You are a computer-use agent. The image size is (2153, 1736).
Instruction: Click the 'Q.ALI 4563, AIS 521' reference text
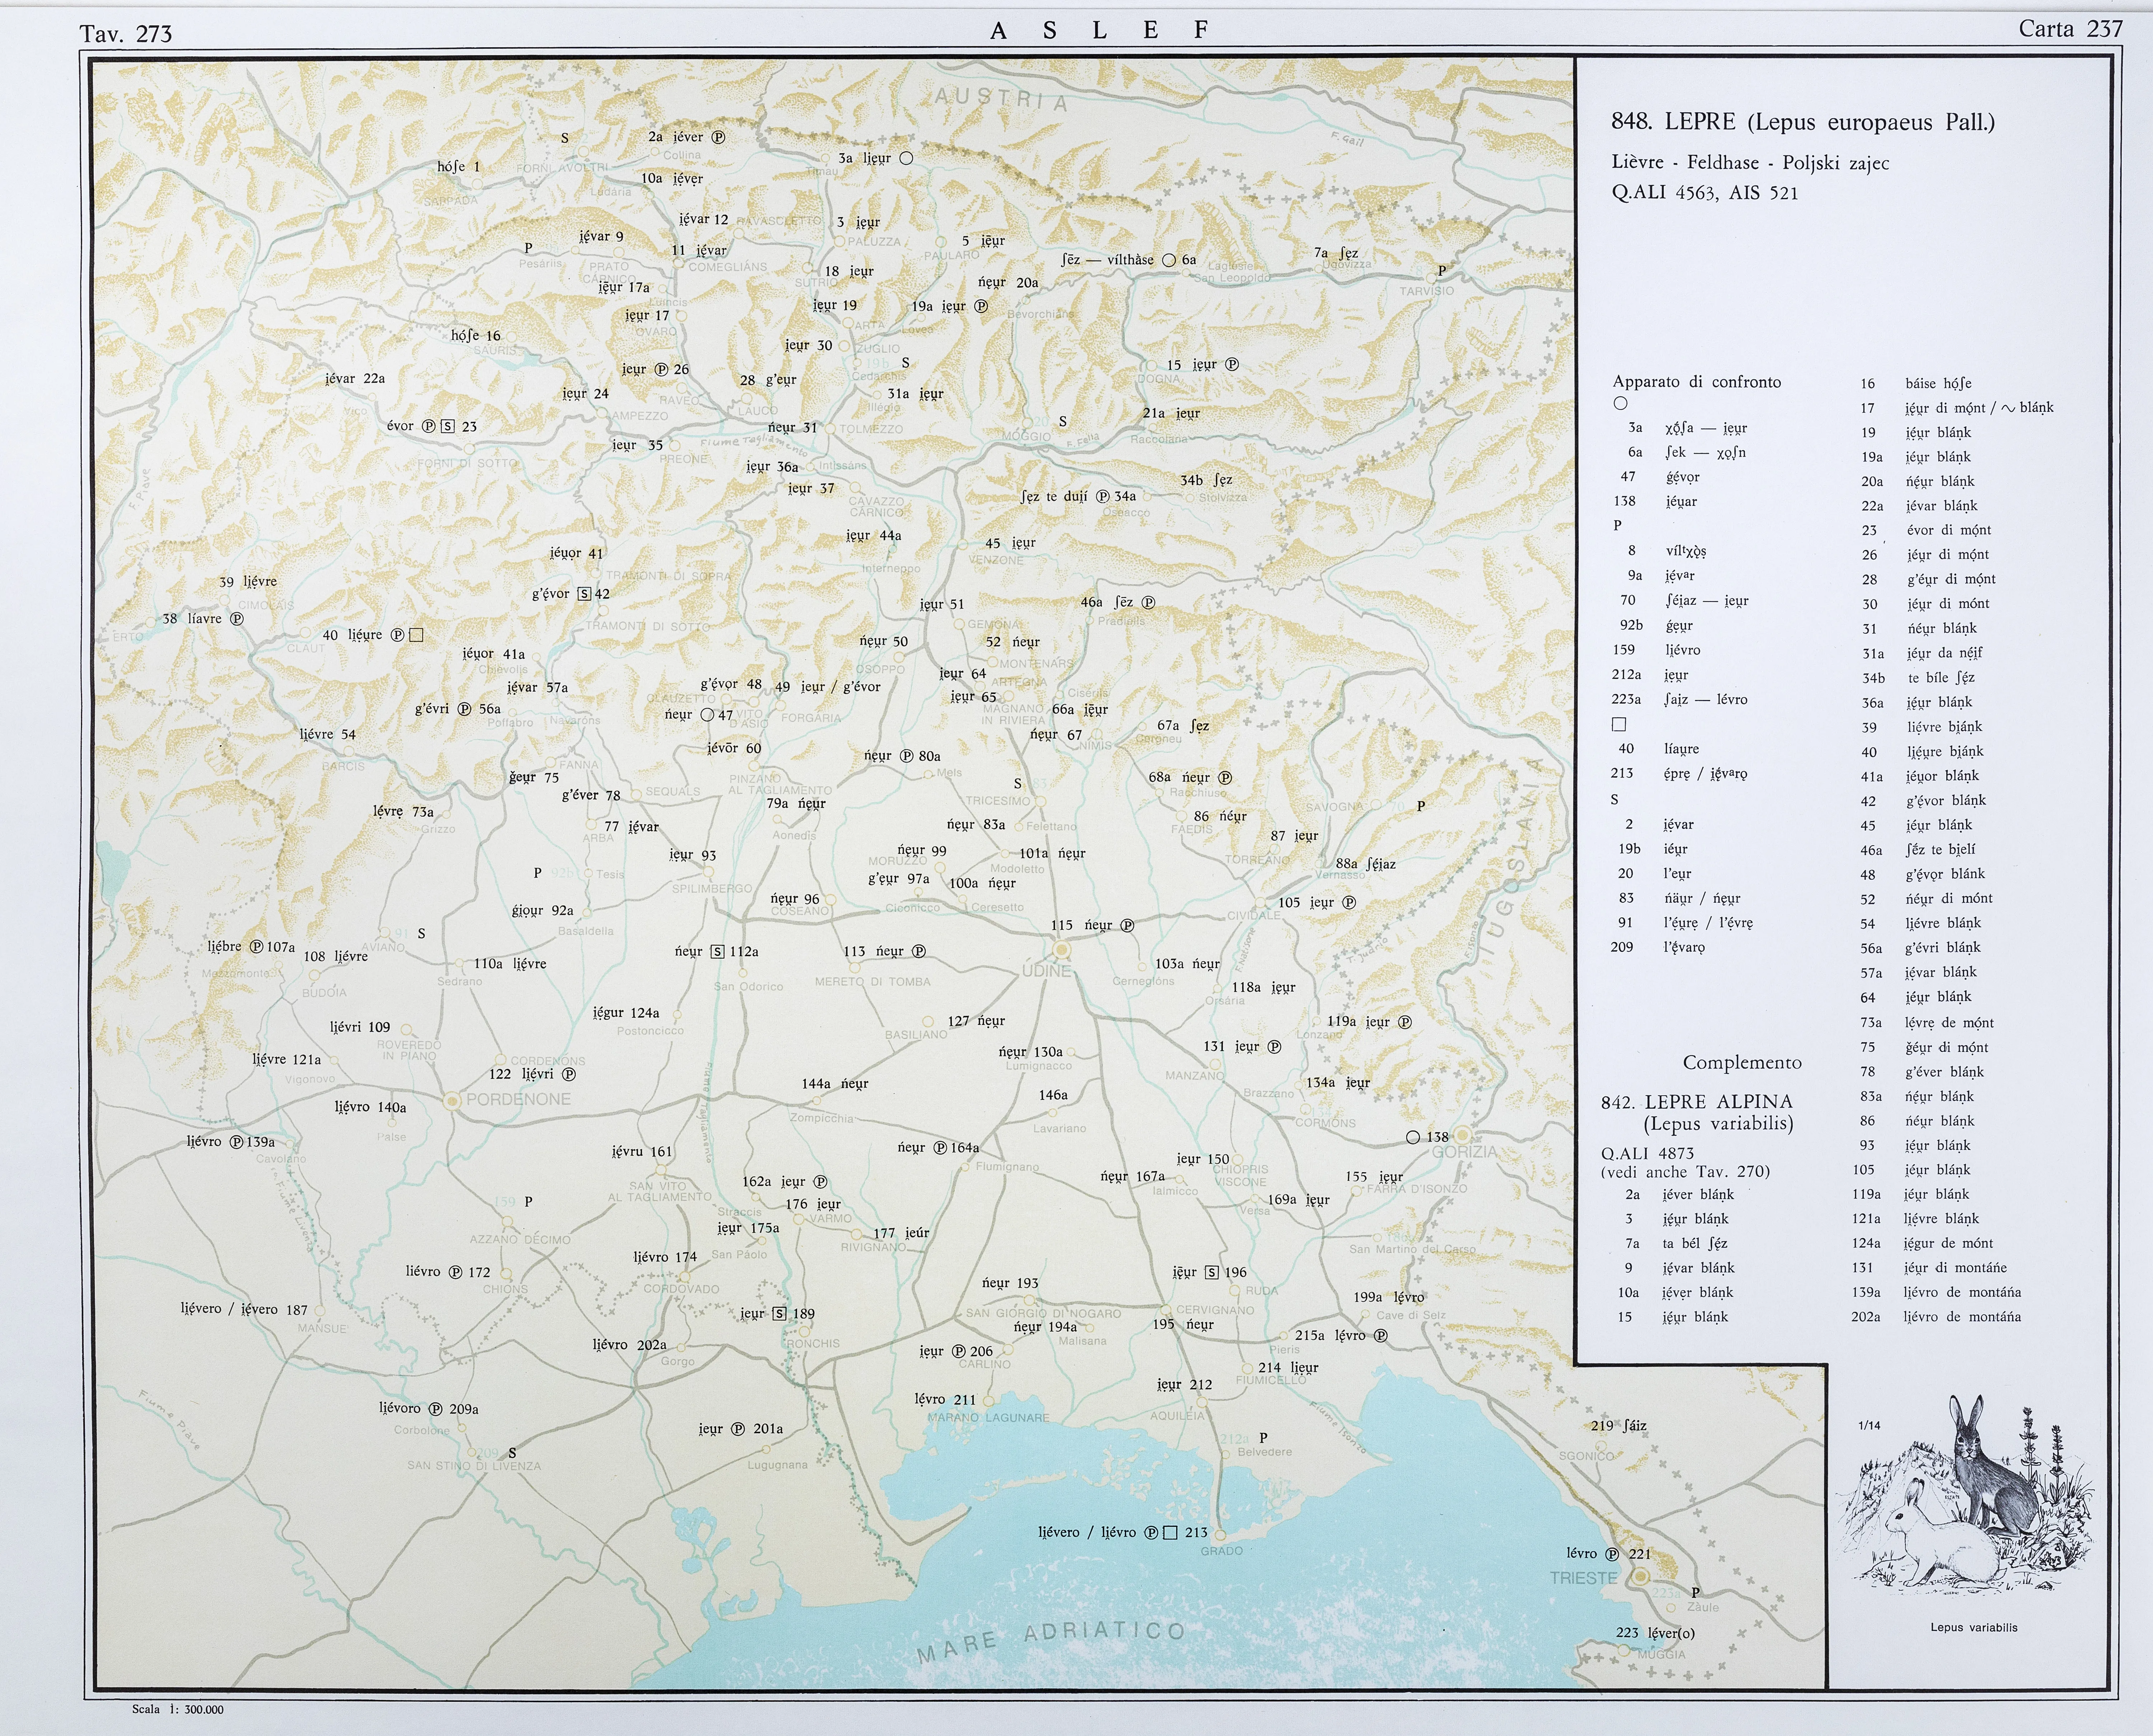click(1705, 193)
